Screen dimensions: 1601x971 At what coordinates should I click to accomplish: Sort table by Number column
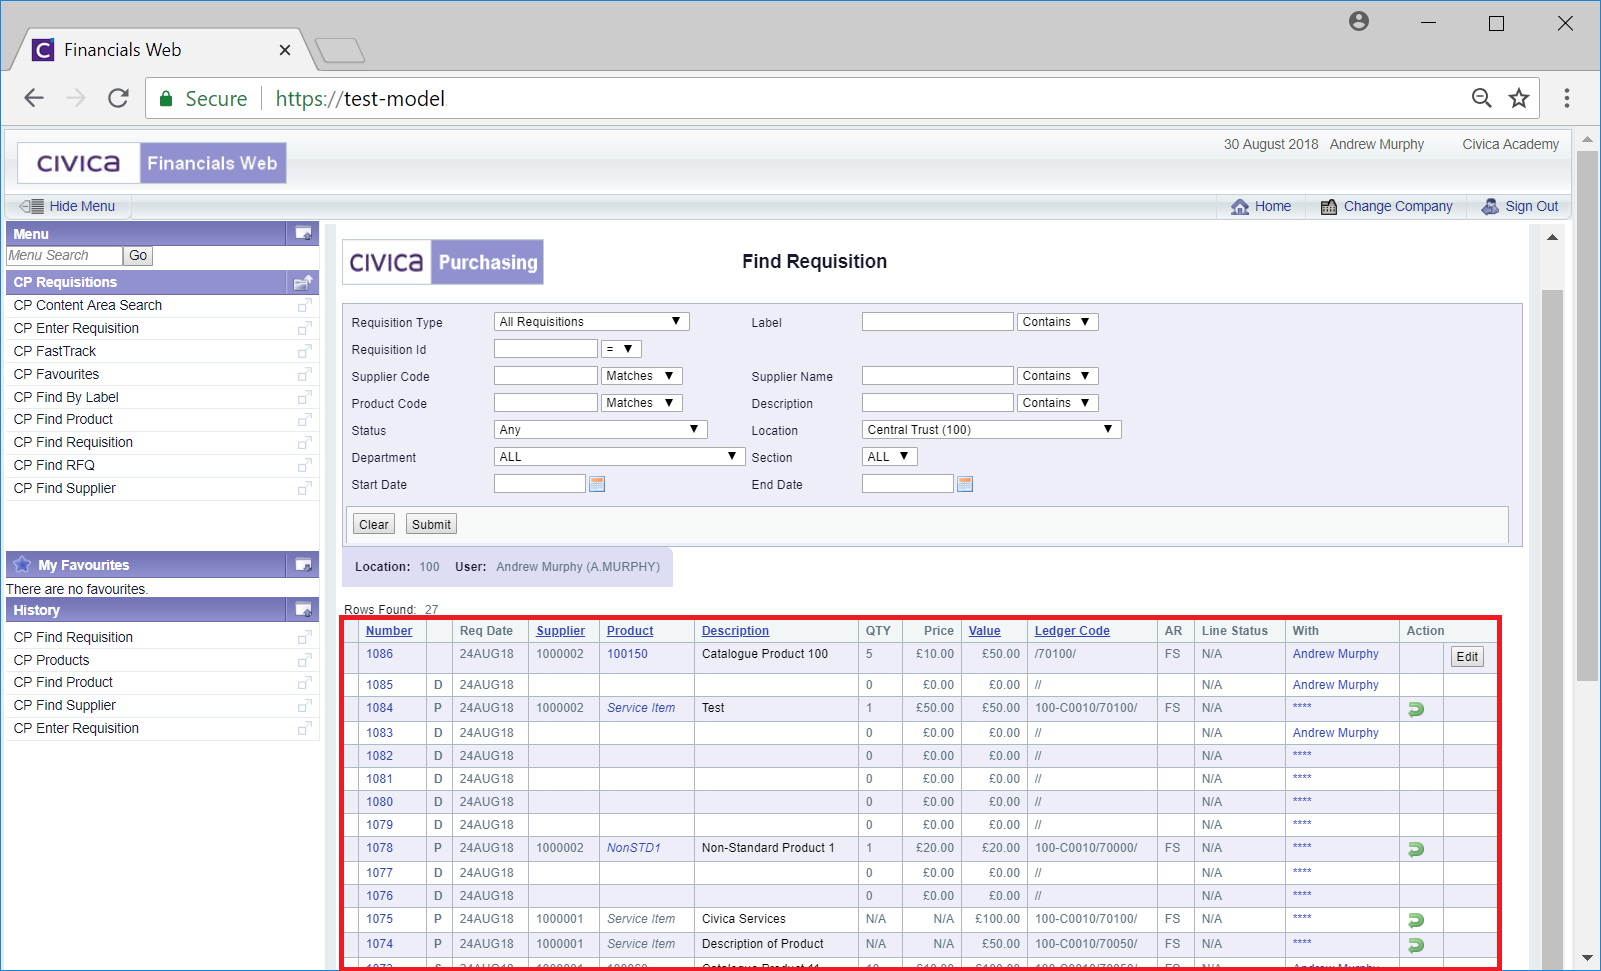click(x=389, y=631)
